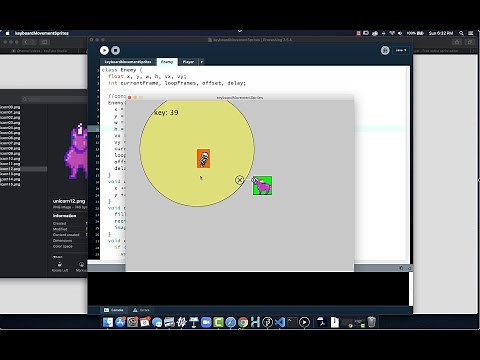Viewport: 480px width, 360px height.
Task: Stop the running sketch
Action: [115, 50]
